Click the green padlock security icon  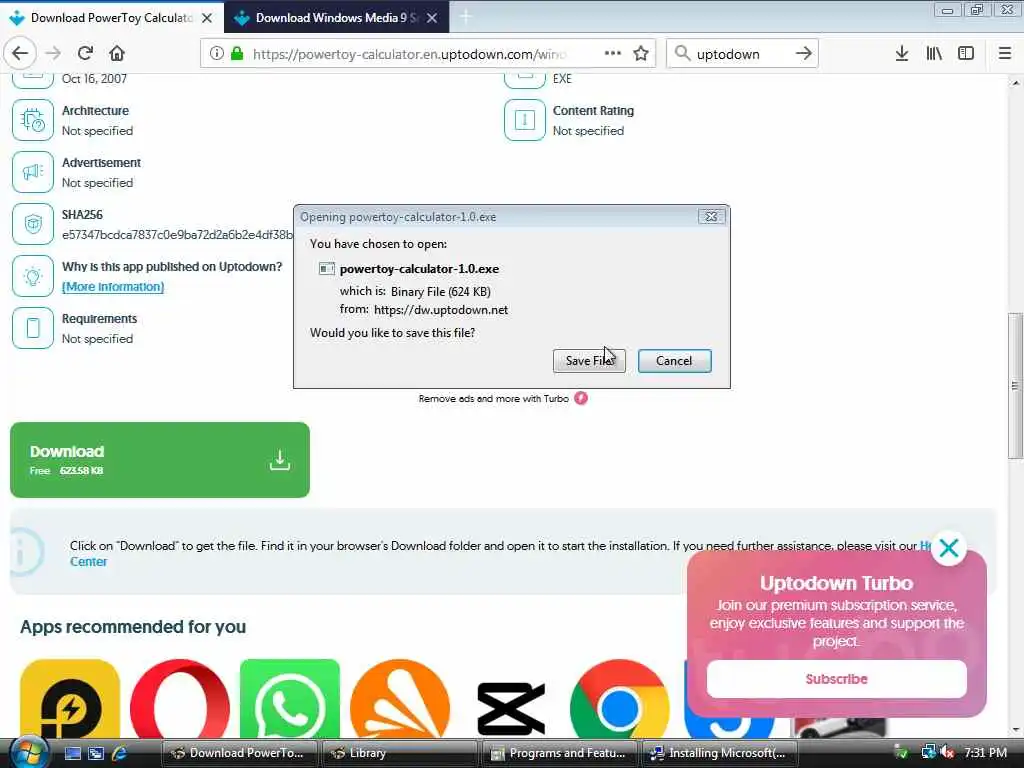237,54
